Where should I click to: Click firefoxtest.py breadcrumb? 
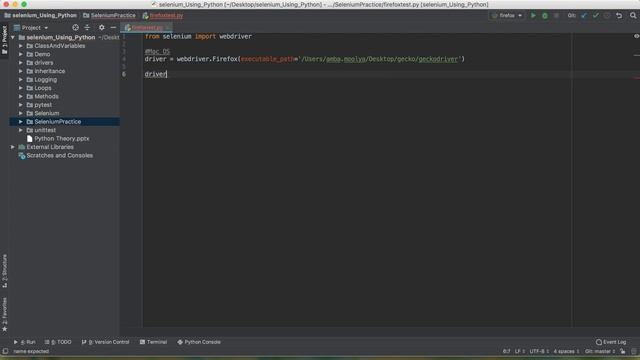point(163,16)
